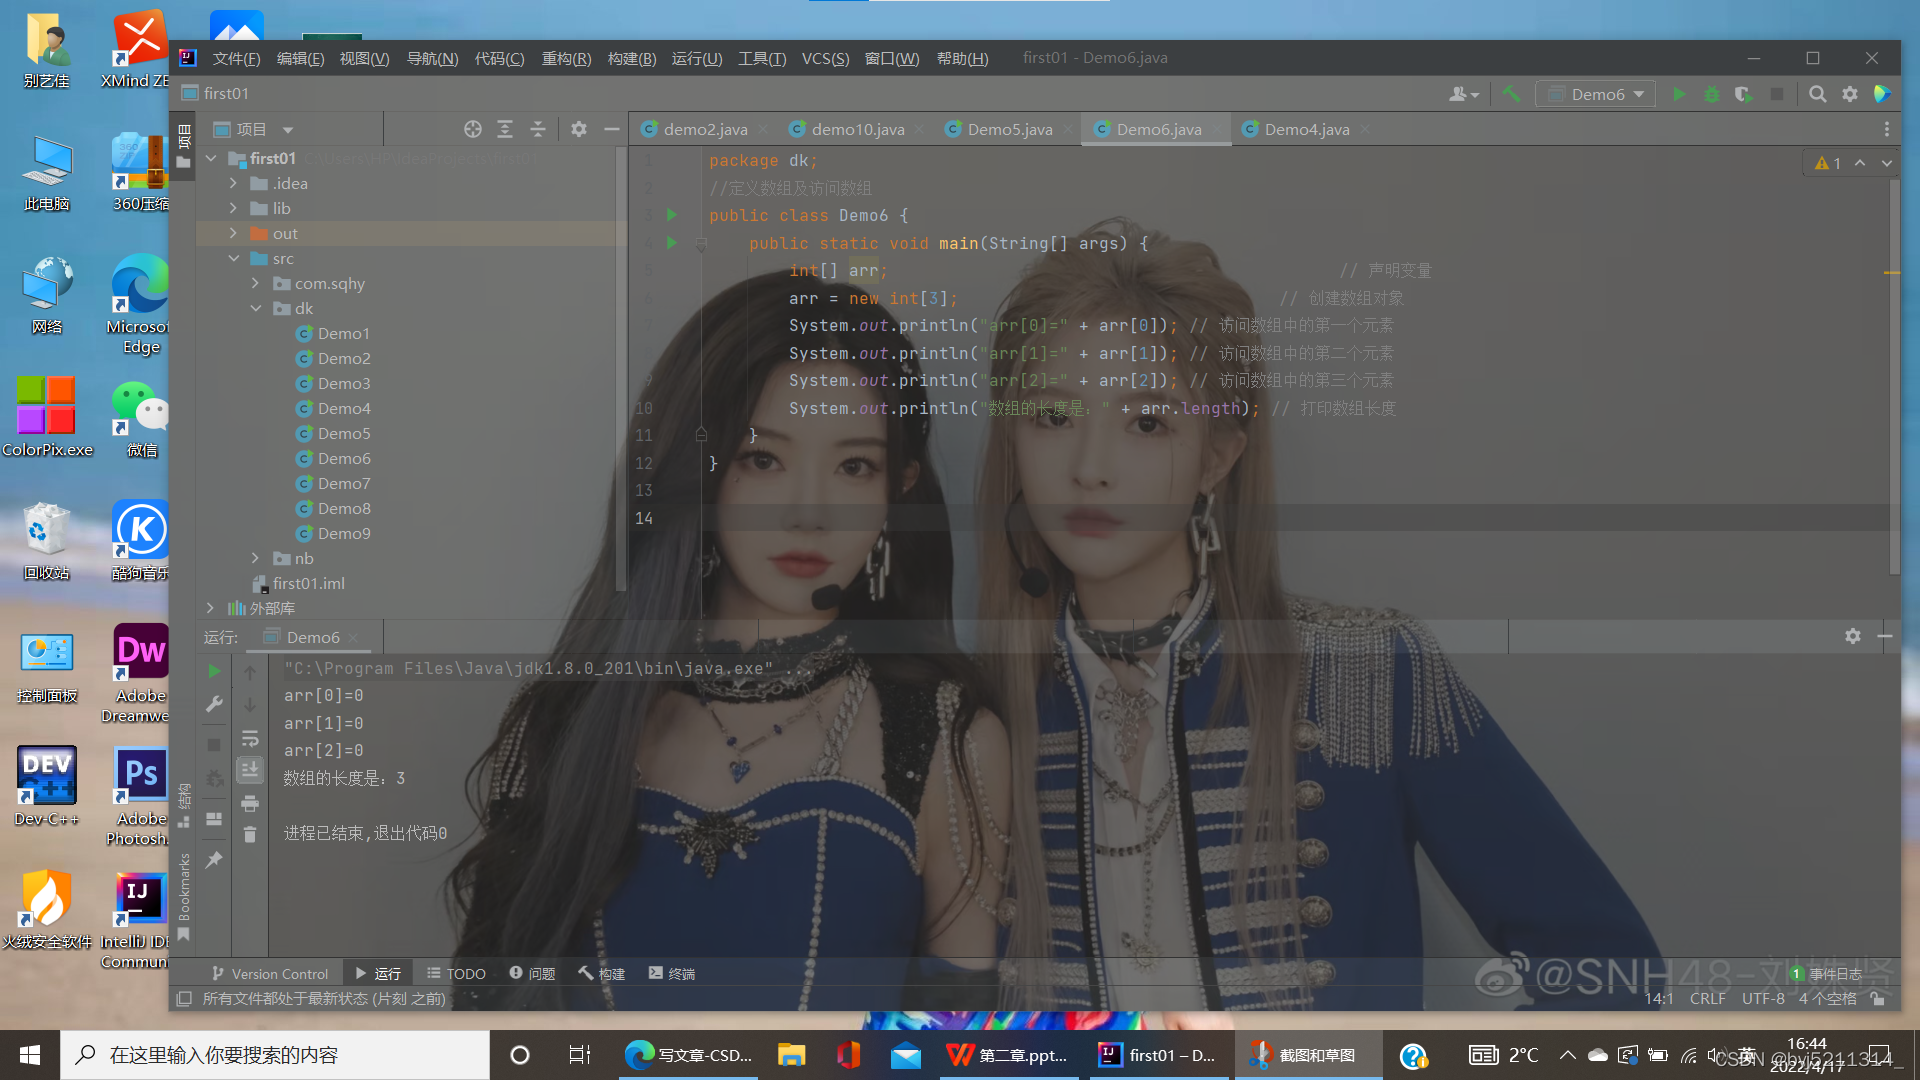Click Demo6 class in project tree
Image resolution: width=1920 pixels, height=1080 pixels.
coord(342,458)
